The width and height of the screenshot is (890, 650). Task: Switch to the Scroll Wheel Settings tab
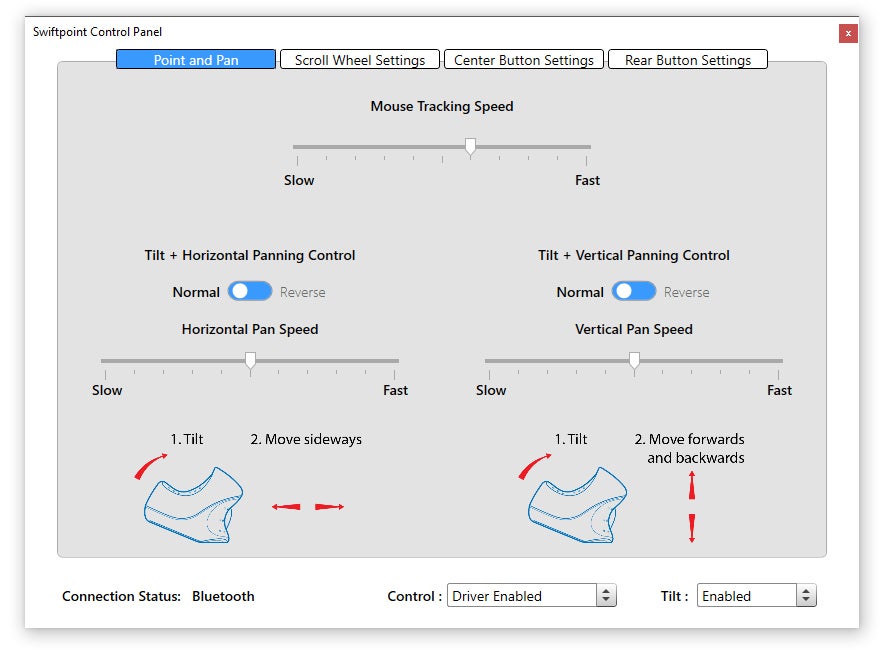[x=360, y=60]
